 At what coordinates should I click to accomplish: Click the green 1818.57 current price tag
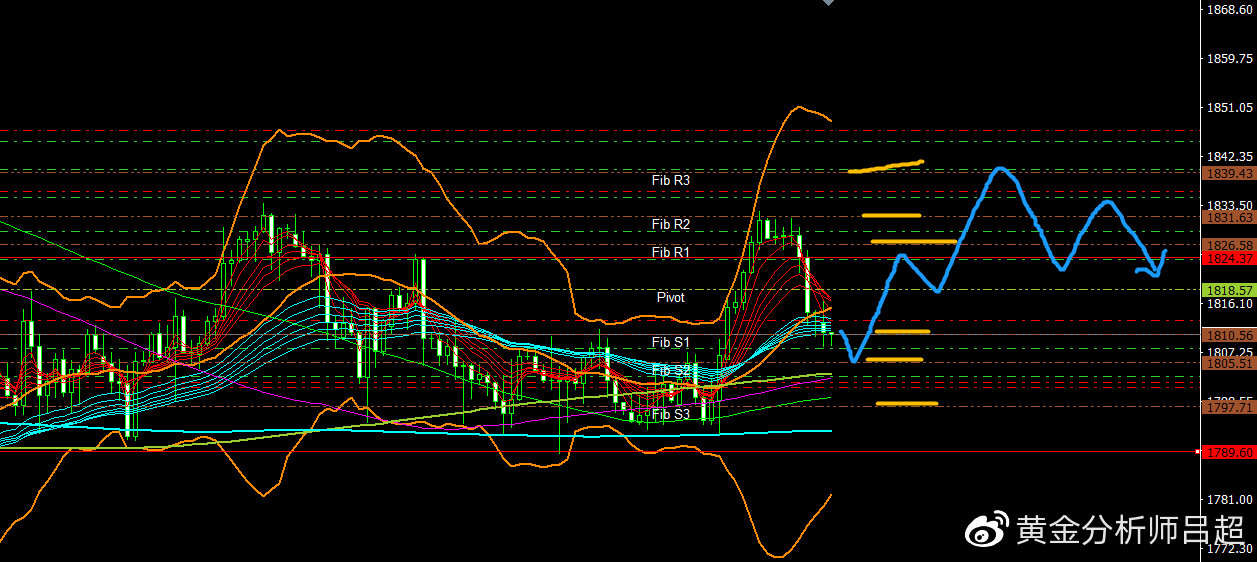1229,290
